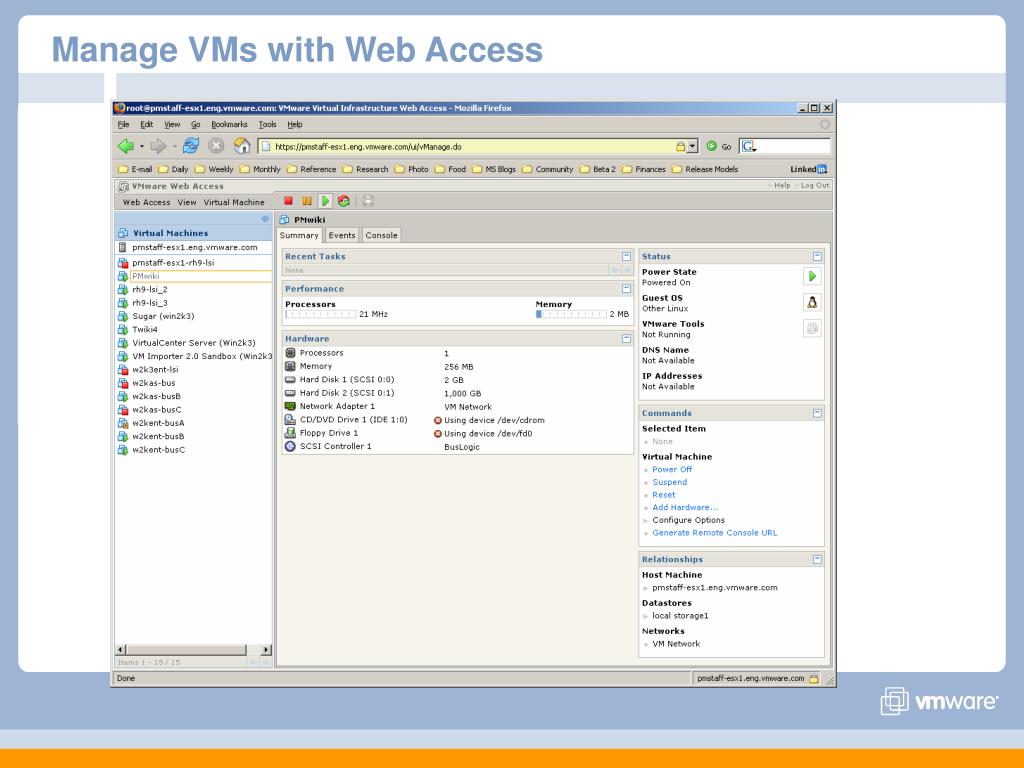Click the Suspend command link

click(x=669, y=482)
